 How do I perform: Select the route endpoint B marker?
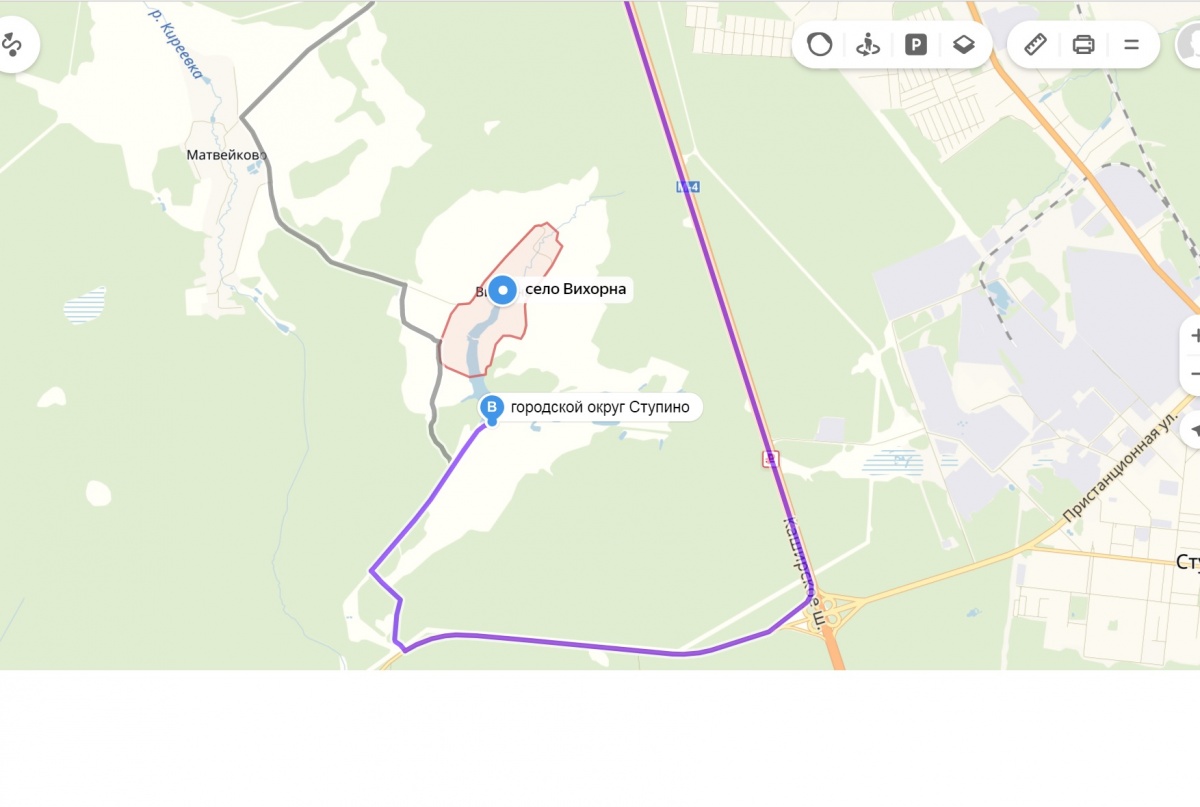point(491,408)
